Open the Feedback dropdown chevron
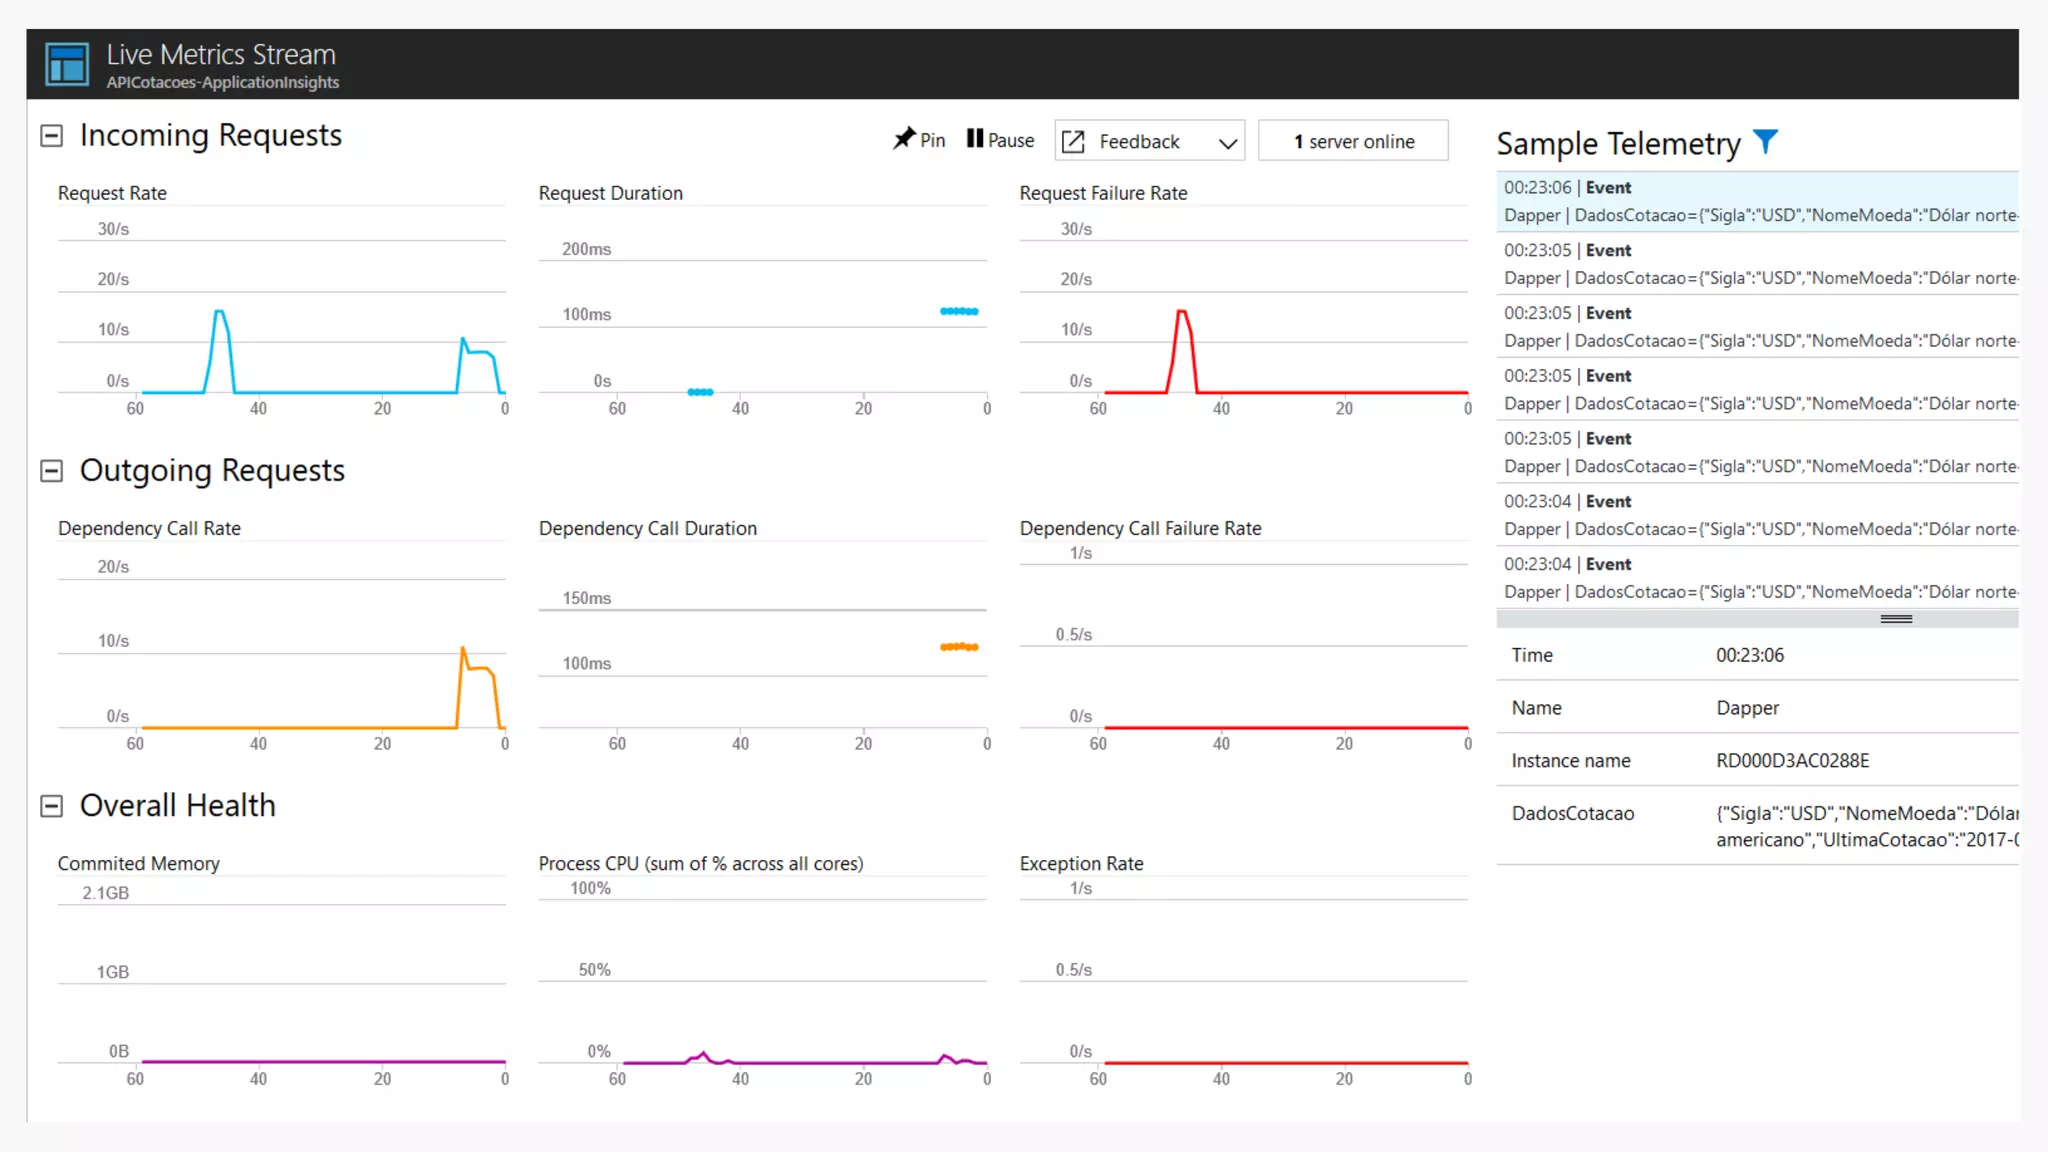This screenshot has width=2048, height=1152. 1228,142
